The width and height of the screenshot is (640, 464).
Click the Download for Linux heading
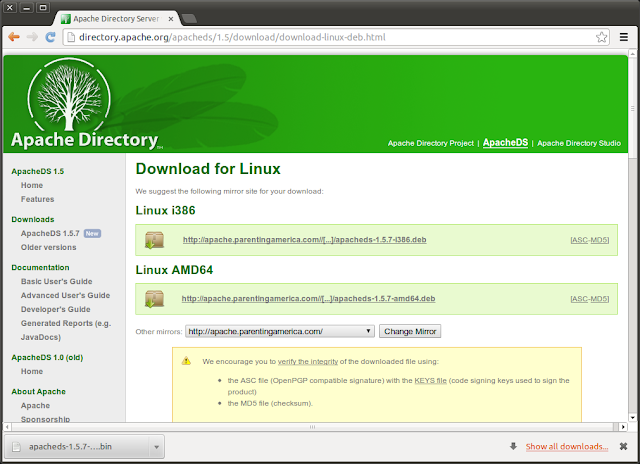coord(208,169)
